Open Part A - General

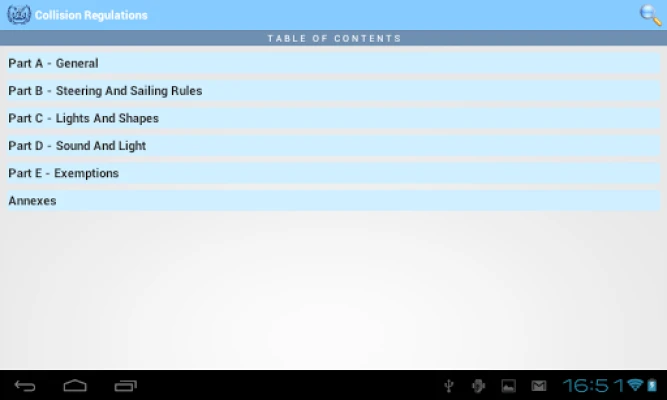pyautogui.click(x=333, y=63)
